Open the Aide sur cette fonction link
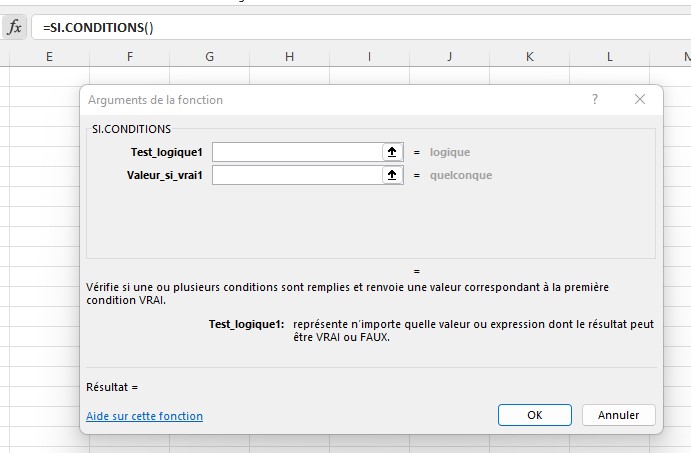691x453 pixels. pyautogui.click(x=144, y=416)
